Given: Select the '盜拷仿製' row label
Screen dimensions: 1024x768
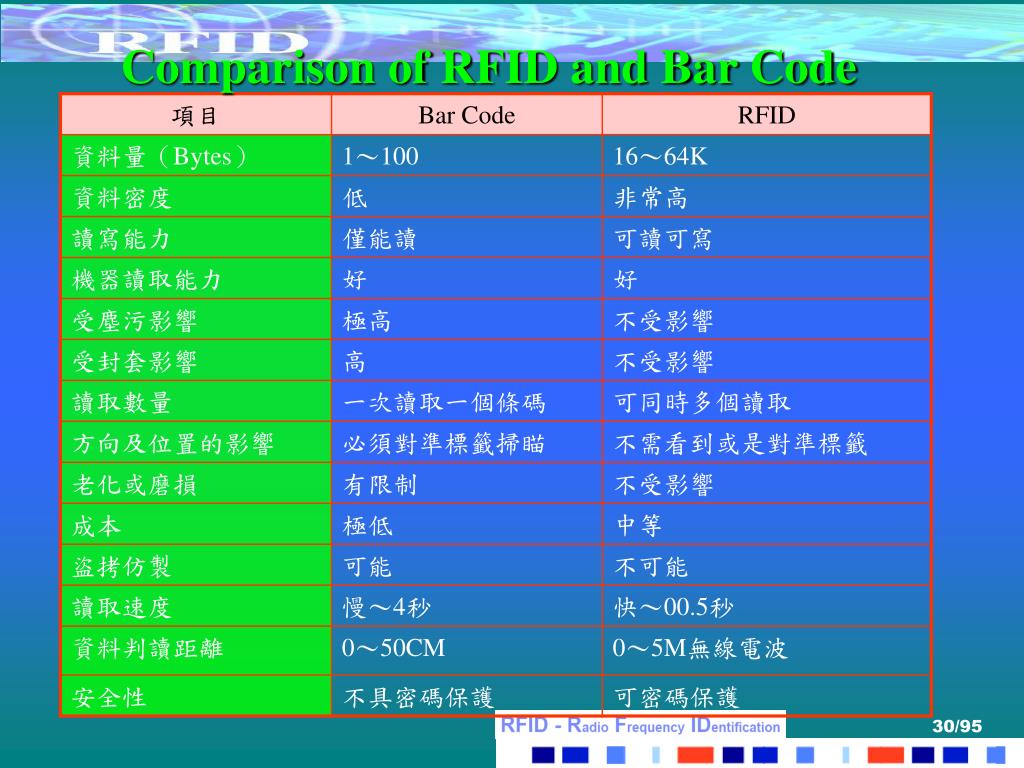Looking at the screenshot, I should coord(196,567).
